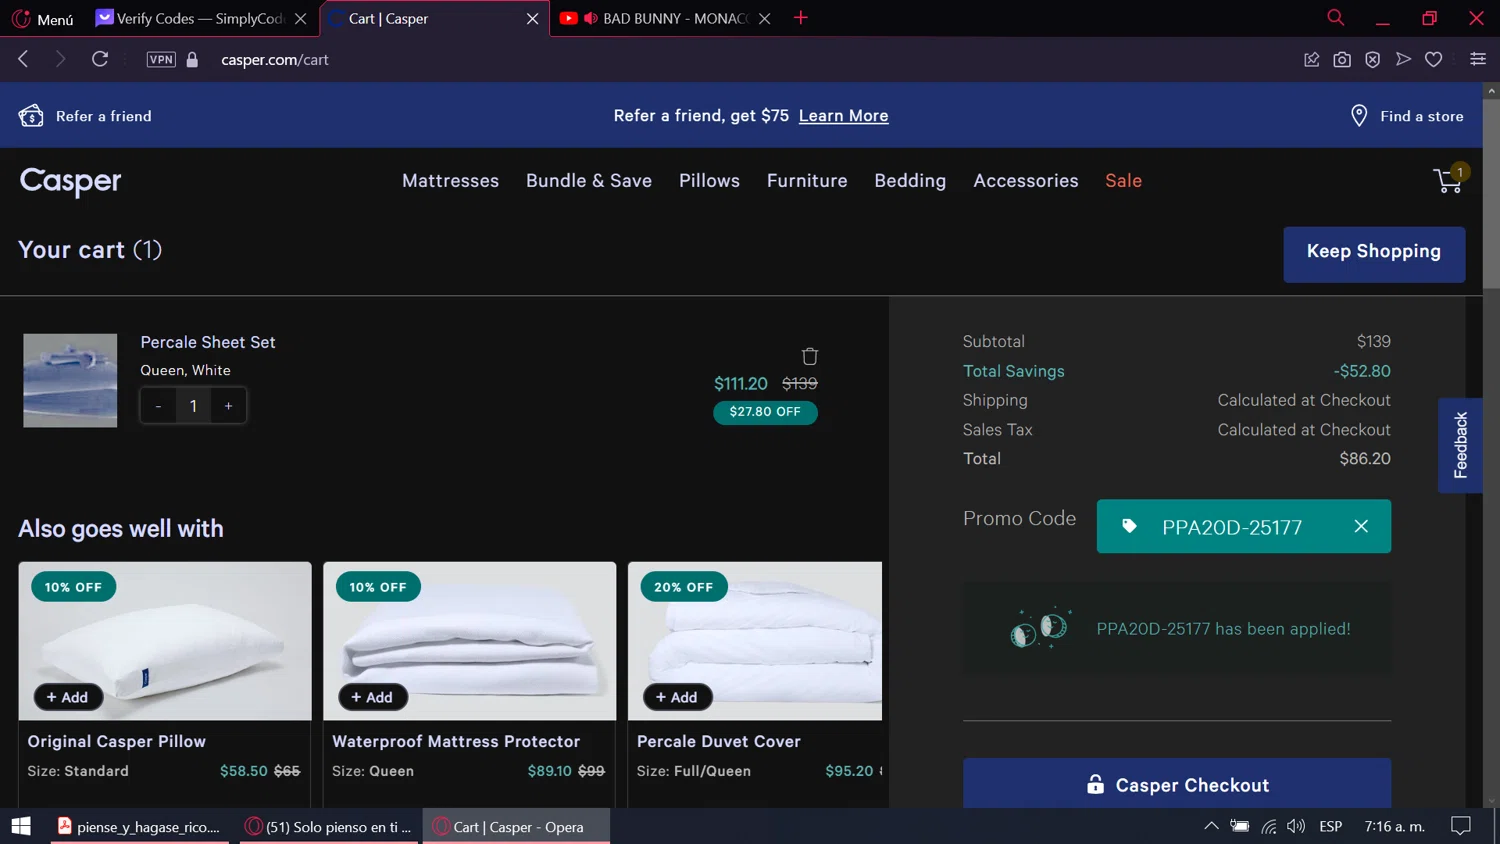The image size is (1500, 844).
Task: Open the Wi-Fi network tray icon
Action: coord(1268,826)
